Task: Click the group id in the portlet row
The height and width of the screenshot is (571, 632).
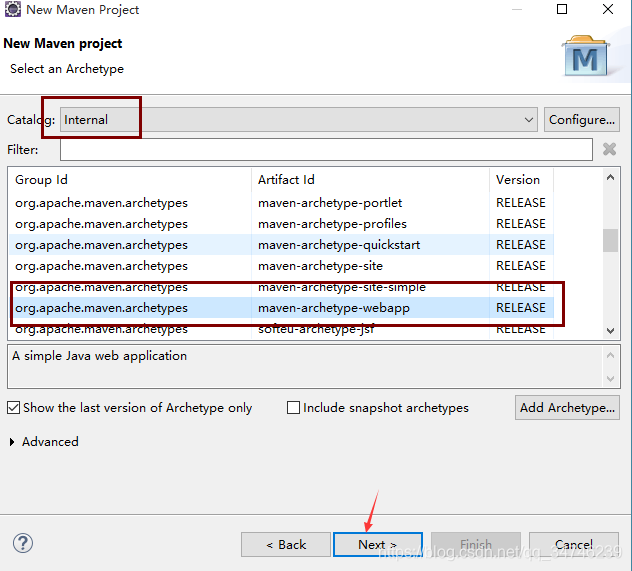Action: click(x=101, y=203)
